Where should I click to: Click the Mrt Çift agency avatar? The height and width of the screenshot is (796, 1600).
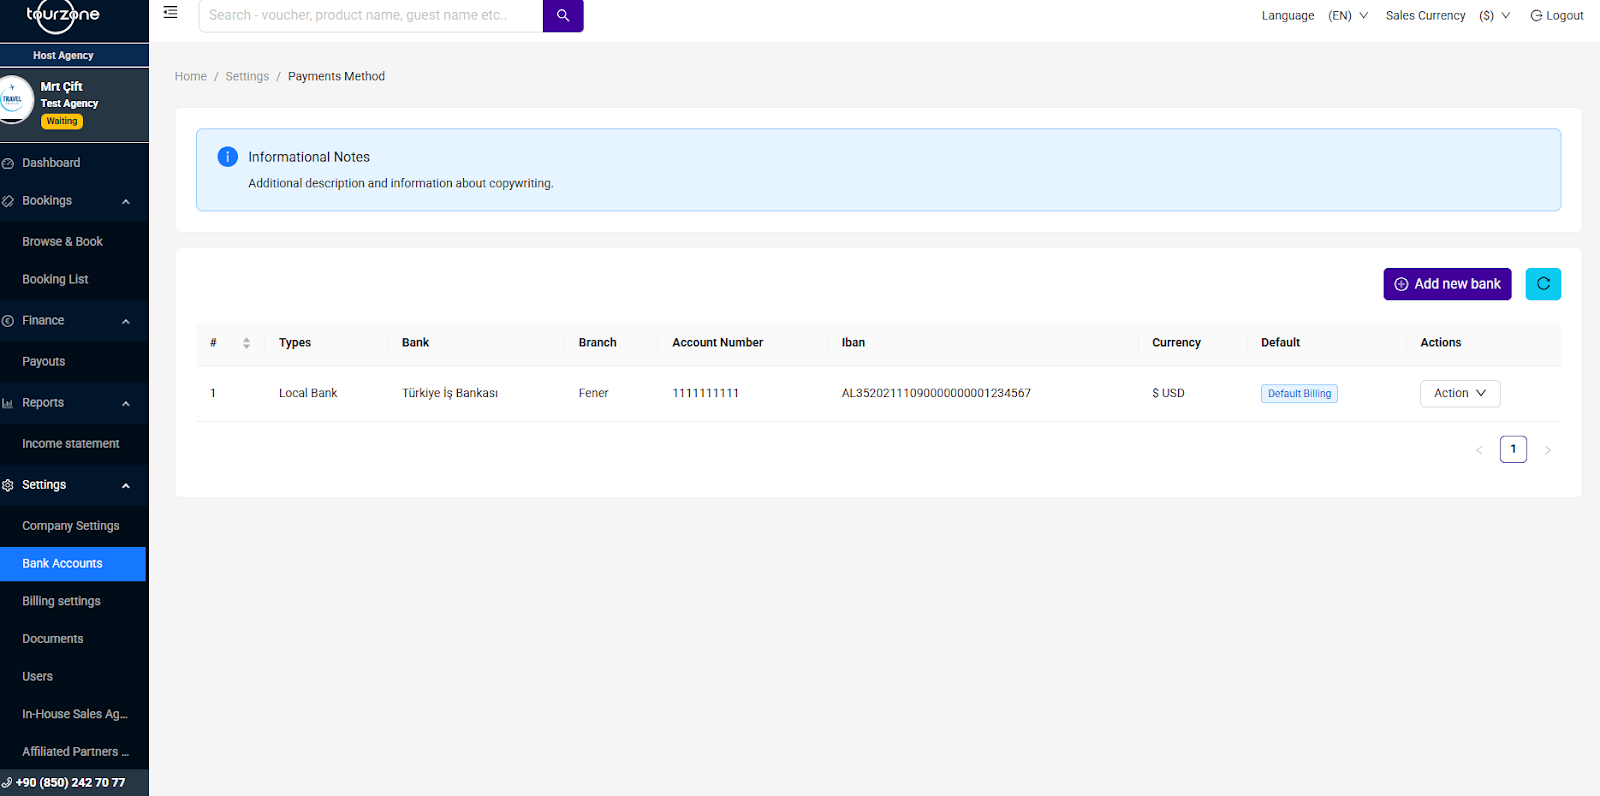[14, 100]
